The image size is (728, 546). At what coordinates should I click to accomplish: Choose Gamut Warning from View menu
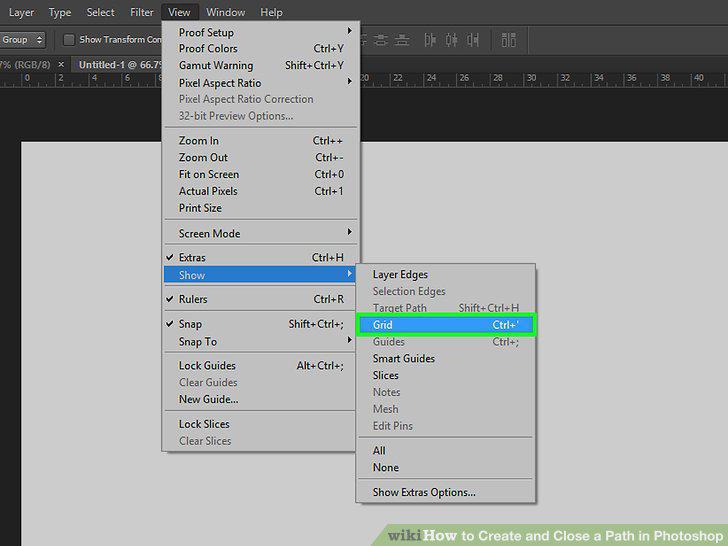[x=261, y=65]
